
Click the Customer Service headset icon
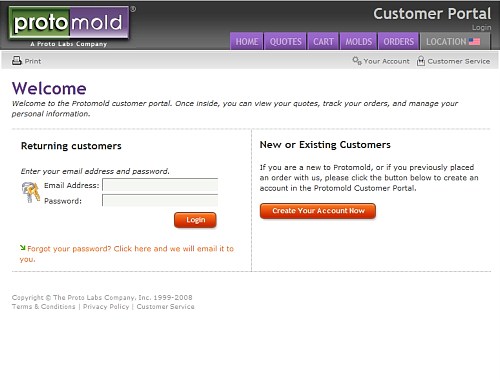click(421, 61)
